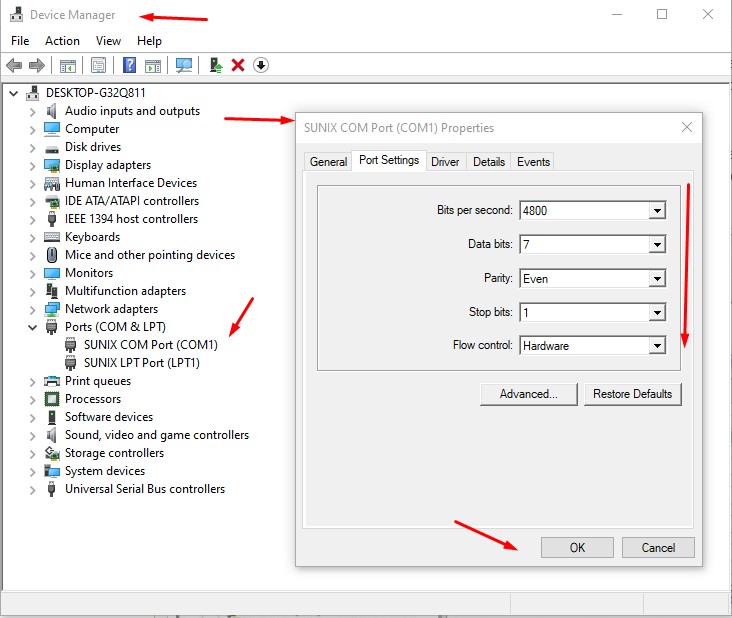Expand the Sound, video and game controllers node

coord(32,435)
